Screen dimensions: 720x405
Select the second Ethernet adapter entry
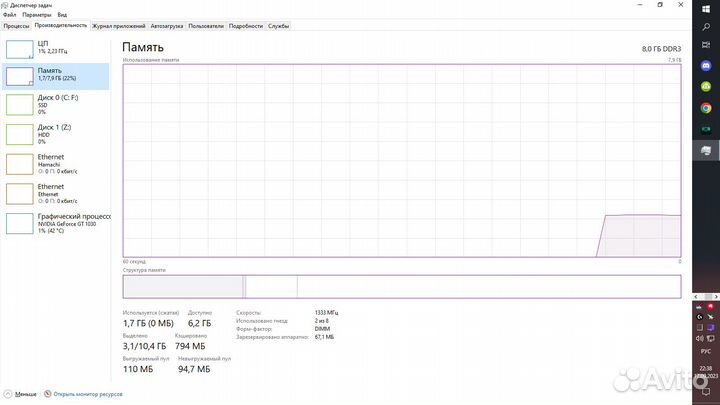[x=56, y=194]
